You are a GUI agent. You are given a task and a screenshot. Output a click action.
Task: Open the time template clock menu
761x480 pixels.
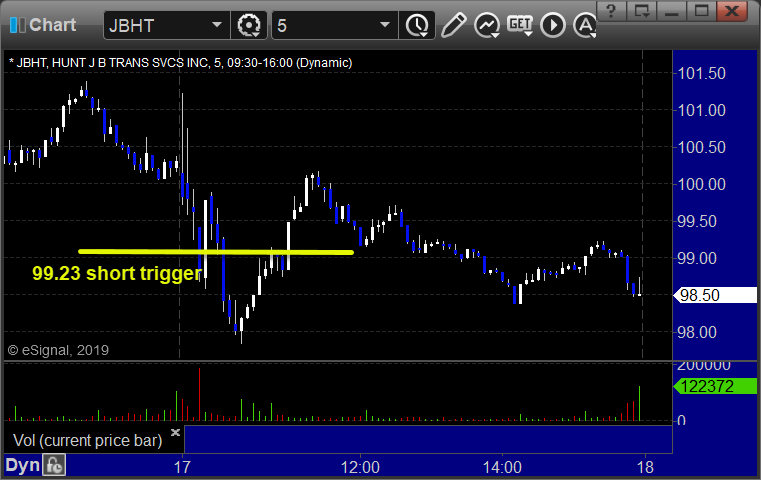tap(417, 25)
